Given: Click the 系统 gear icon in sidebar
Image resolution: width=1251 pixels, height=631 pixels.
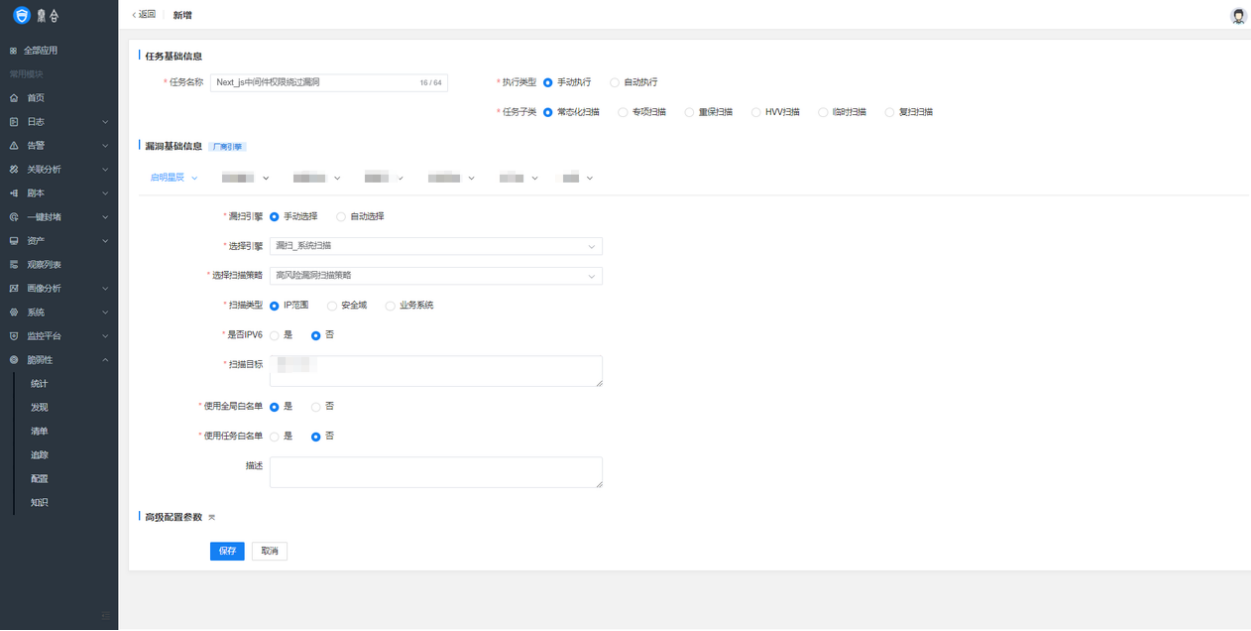Looking at the screenshot, I should click(14, 312).
